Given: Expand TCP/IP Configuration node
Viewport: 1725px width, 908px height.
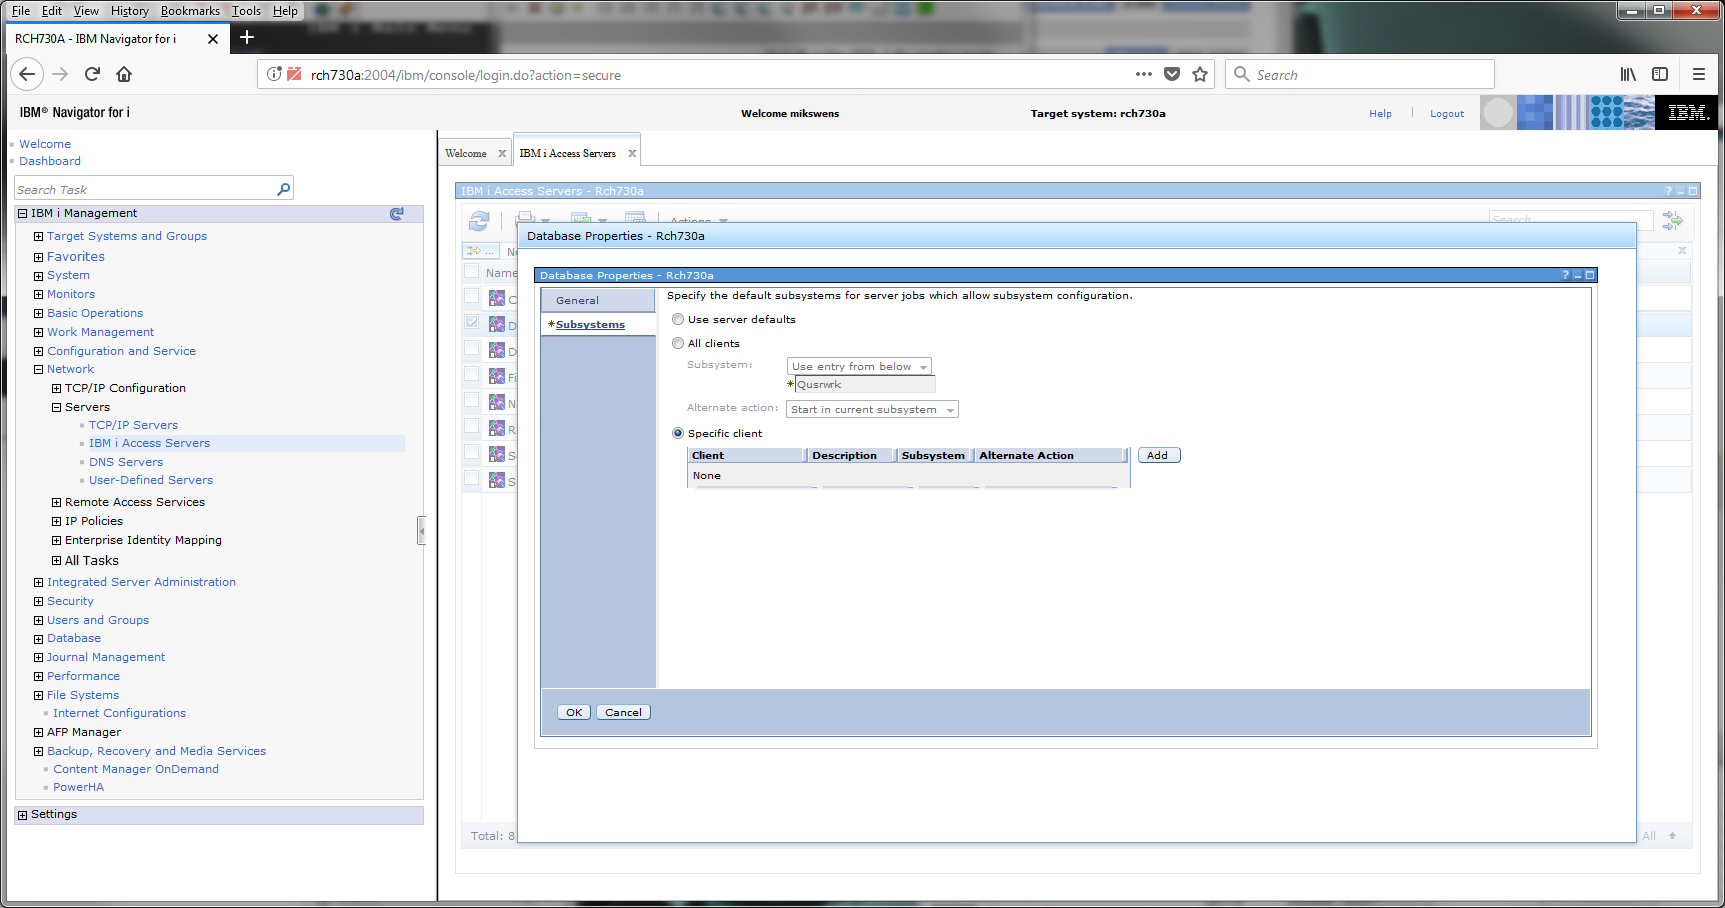Looking at the screenshot, I should 56,389.
